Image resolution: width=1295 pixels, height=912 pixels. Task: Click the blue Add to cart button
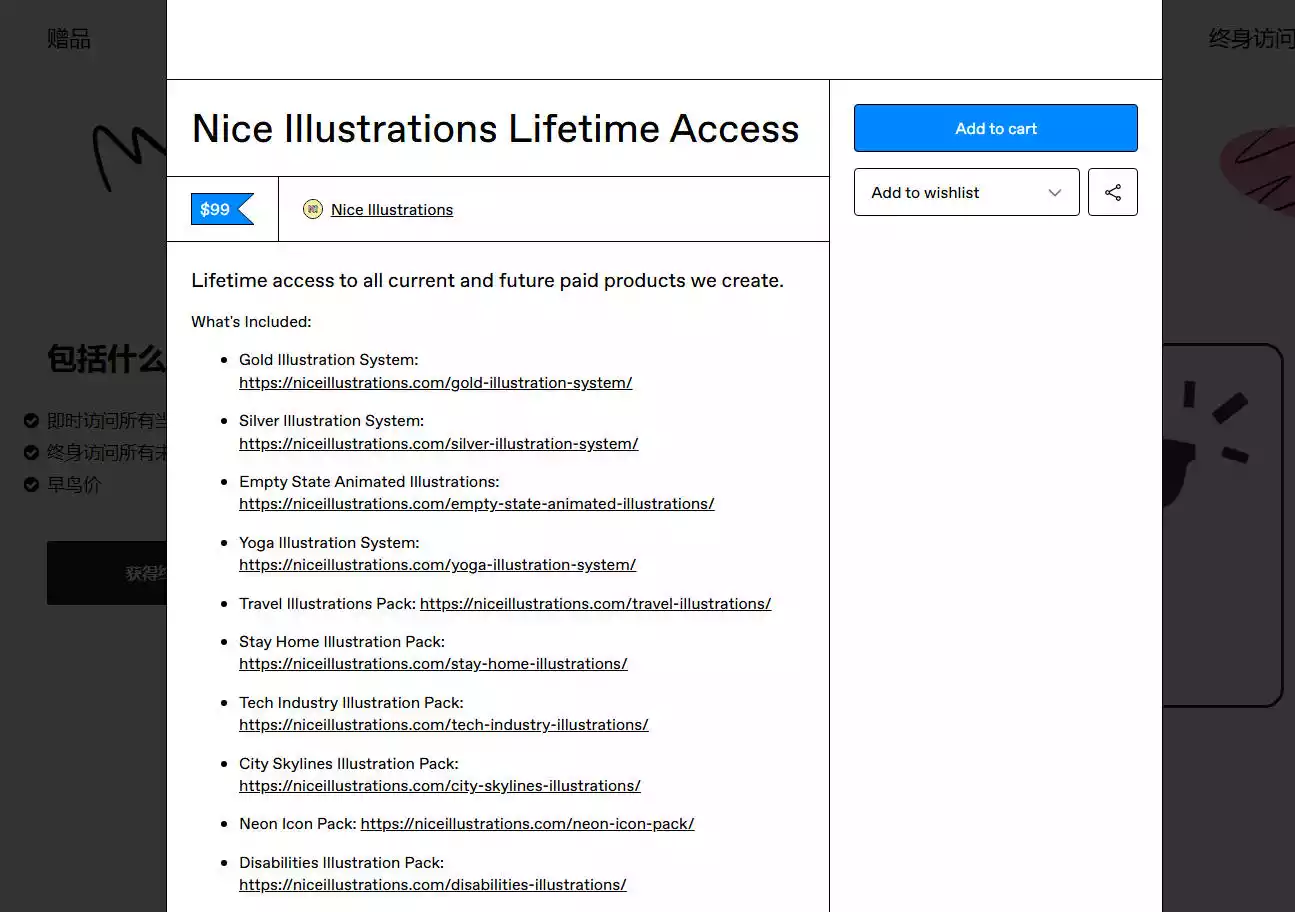point(996,128)
